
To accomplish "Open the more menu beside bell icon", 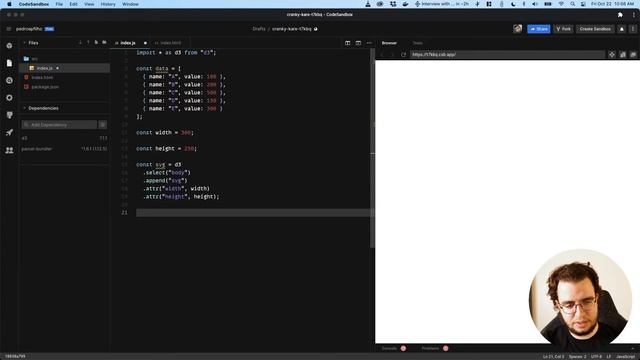I will pos(633,29).
